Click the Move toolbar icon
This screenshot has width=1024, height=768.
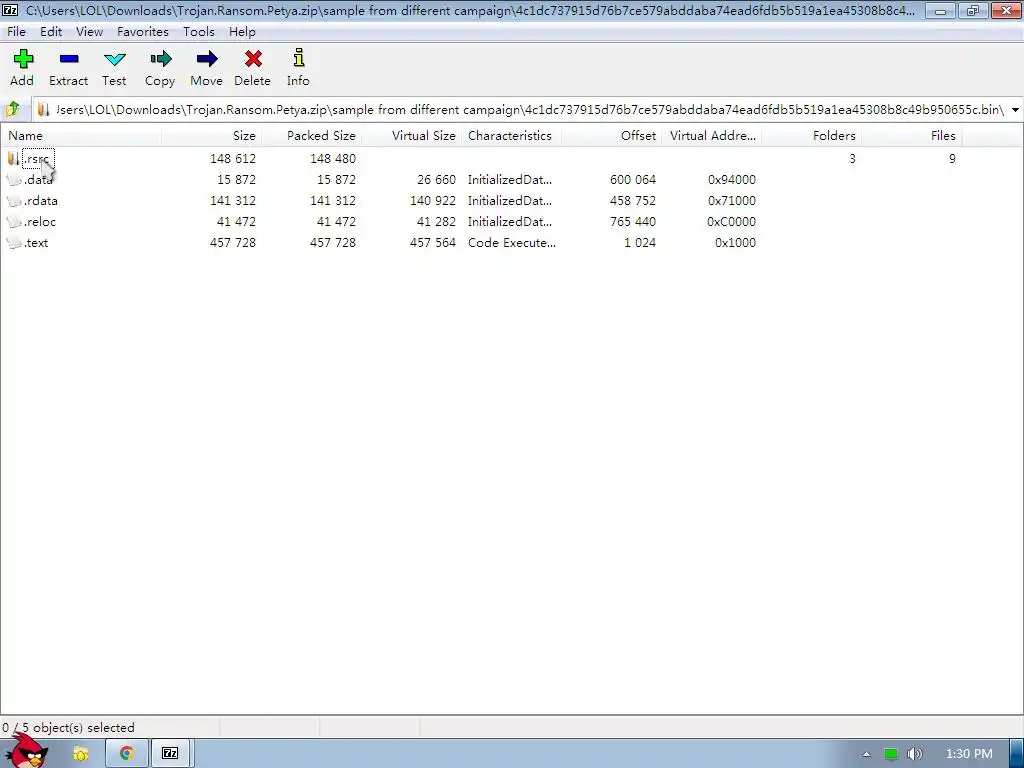[206, 59]
